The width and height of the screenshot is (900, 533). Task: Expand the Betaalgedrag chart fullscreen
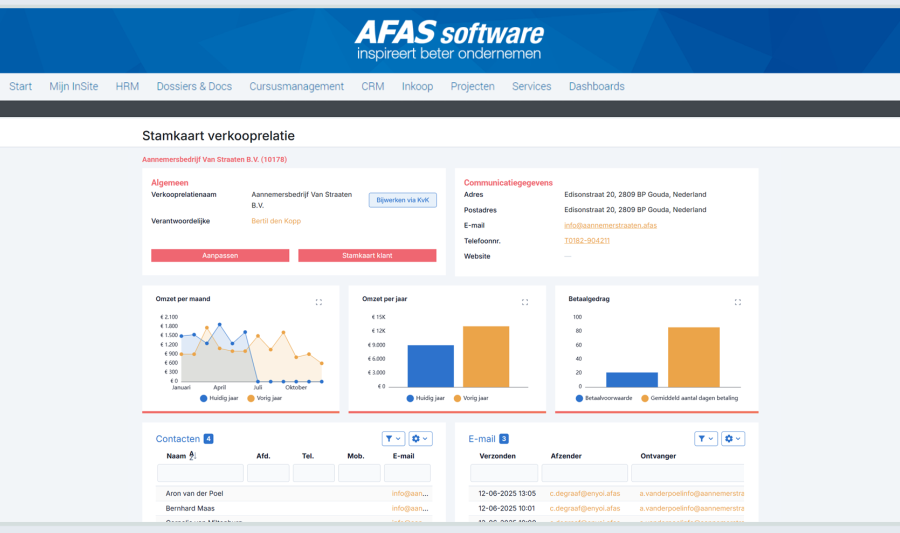coord(738,302)
